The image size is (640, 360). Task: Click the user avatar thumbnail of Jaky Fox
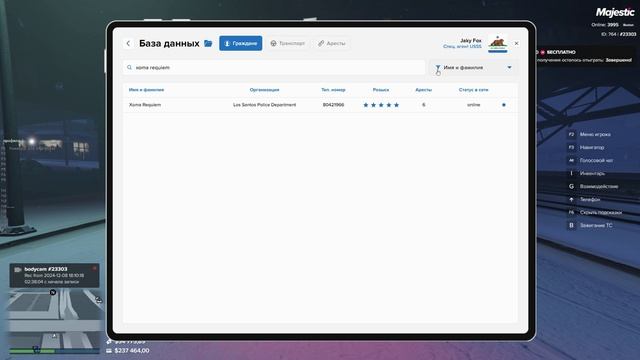tap(498, 43)
